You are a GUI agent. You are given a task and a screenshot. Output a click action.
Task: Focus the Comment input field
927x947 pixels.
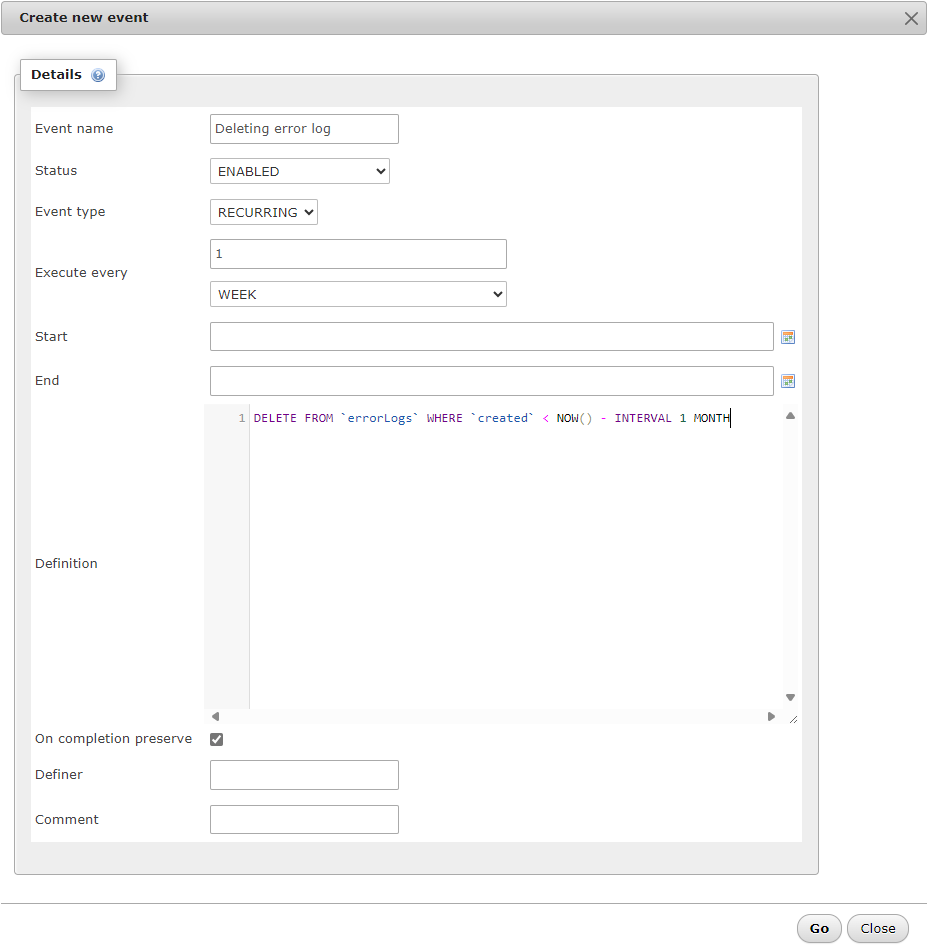(x=304, y=820)
